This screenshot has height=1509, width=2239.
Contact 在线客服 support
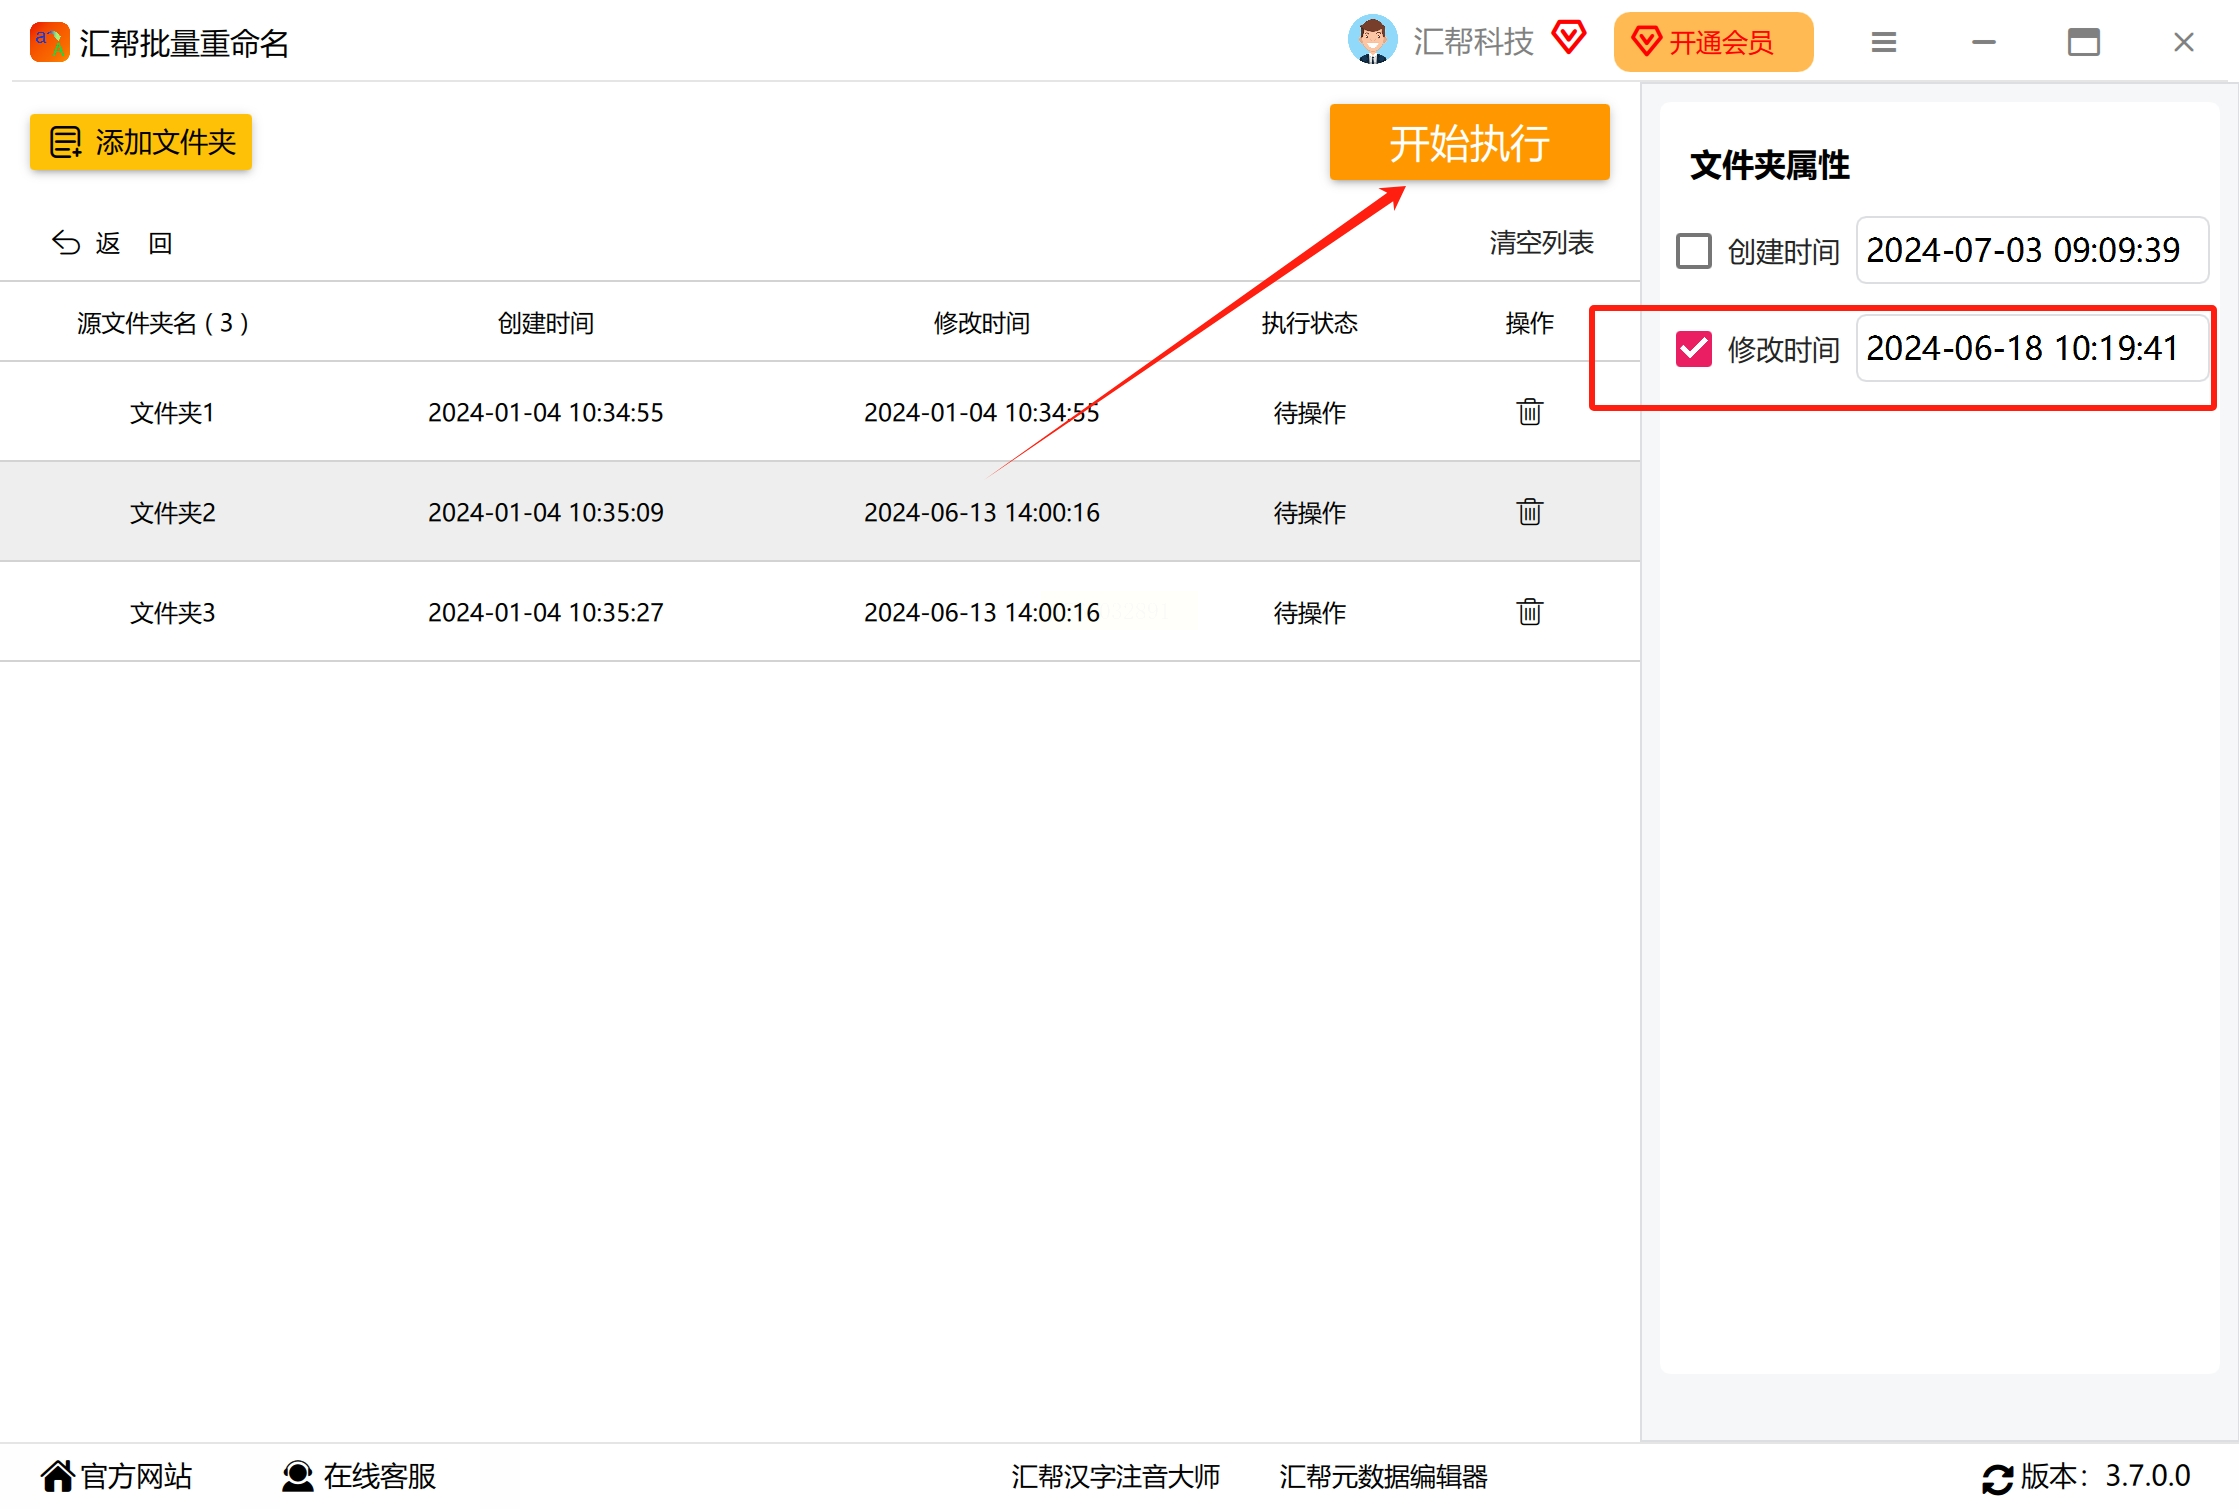point(359,1476)
